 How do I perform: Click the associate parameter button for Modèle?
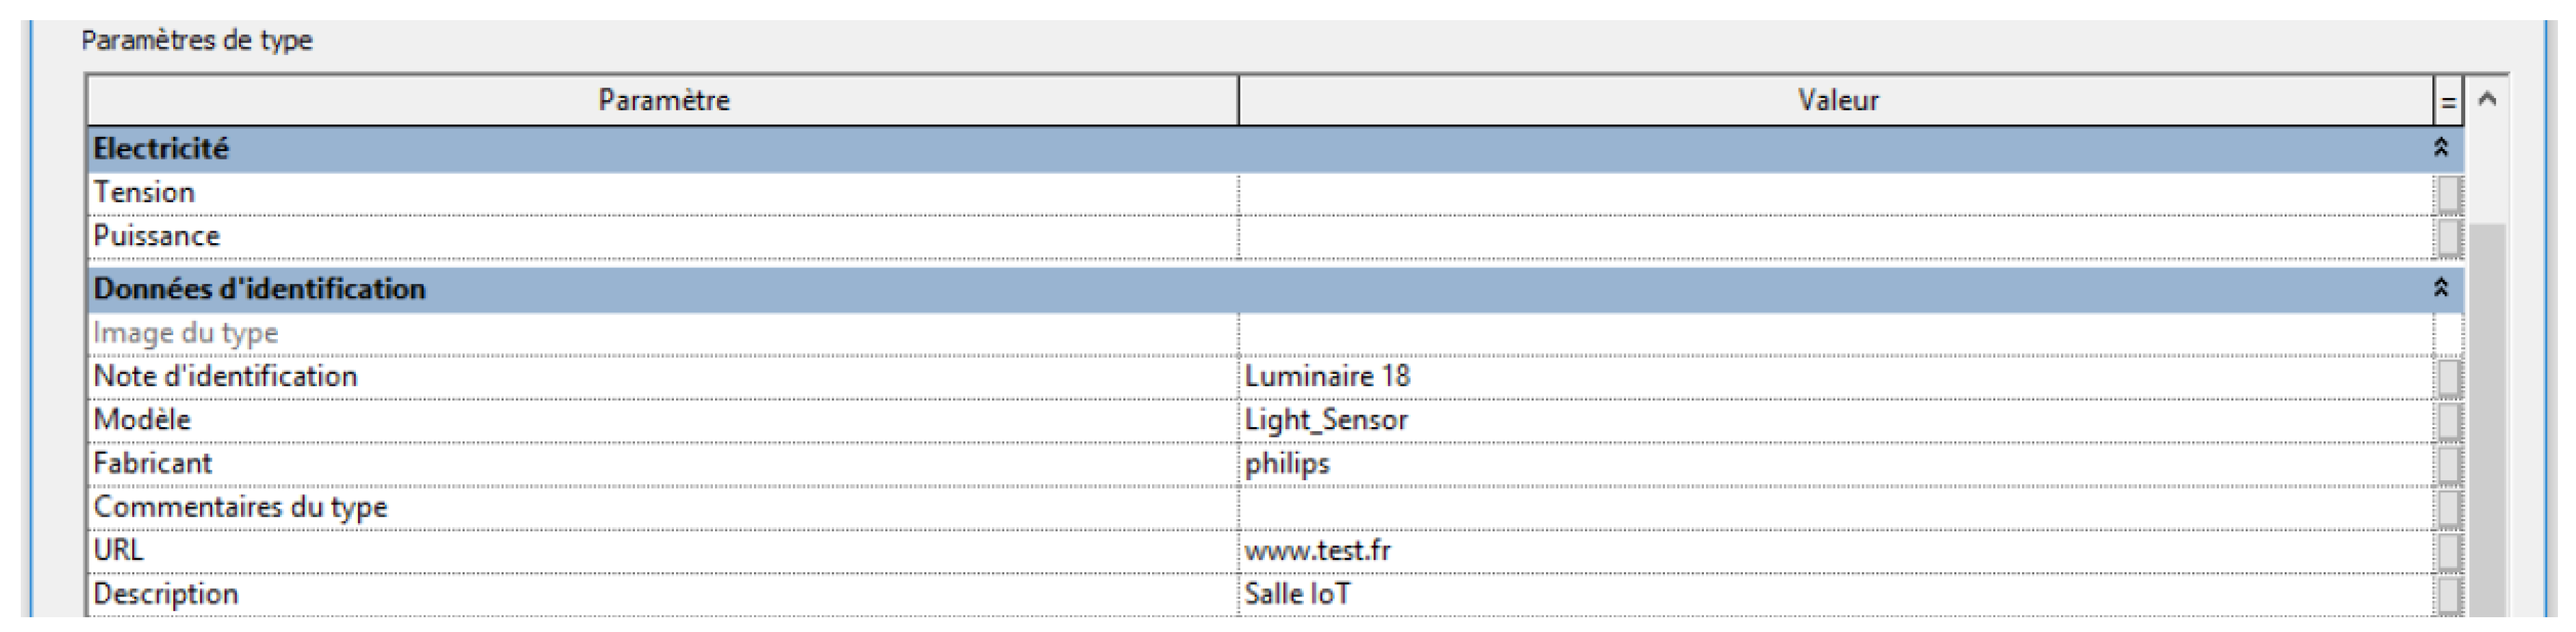pyautogui.click(x=2447, y=420)
